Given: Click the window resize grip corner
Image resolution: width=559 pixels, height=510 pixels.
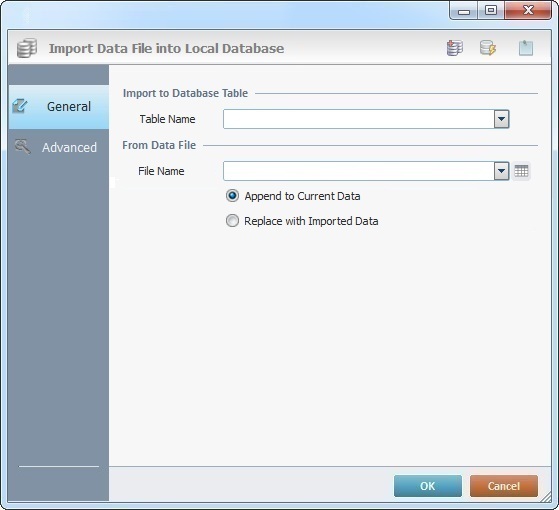Looking at the screenshot, I should [x=545, y=496].
